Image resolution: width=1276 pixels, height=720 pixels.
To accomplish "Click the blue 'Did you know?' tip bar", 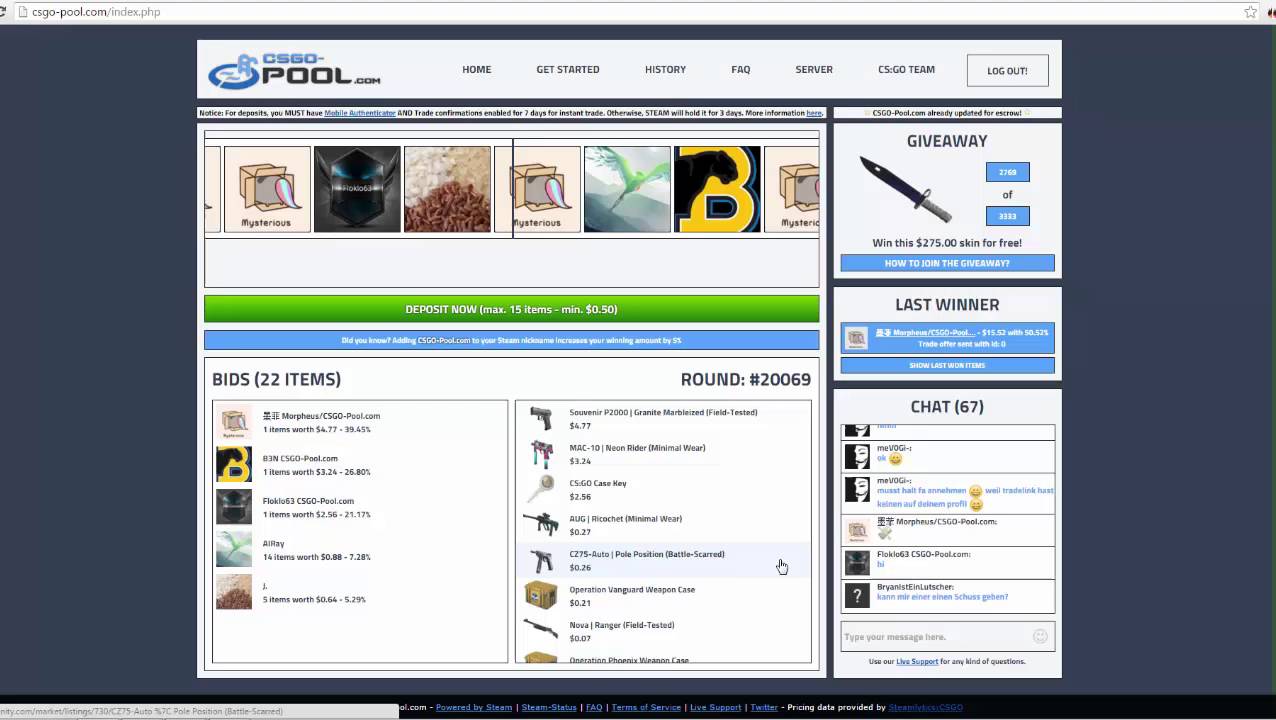I will point(511,340).
